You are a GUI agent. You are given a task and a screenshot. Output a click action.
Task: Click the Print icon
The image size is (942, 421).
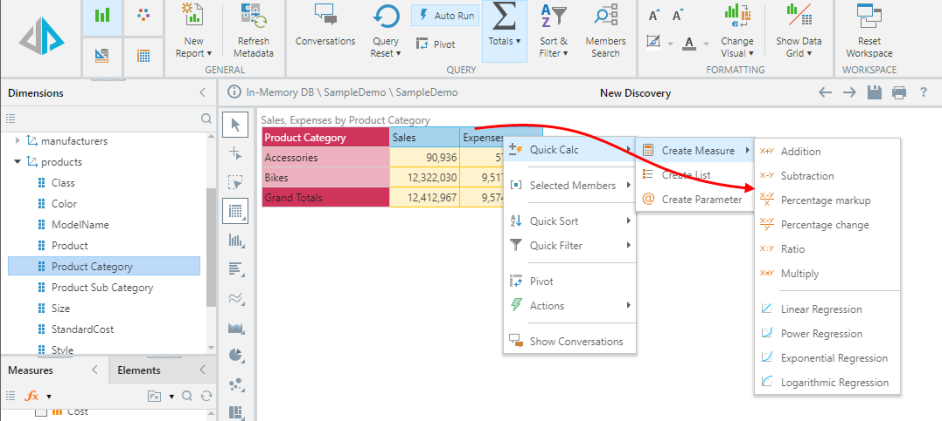click(899, 92)
